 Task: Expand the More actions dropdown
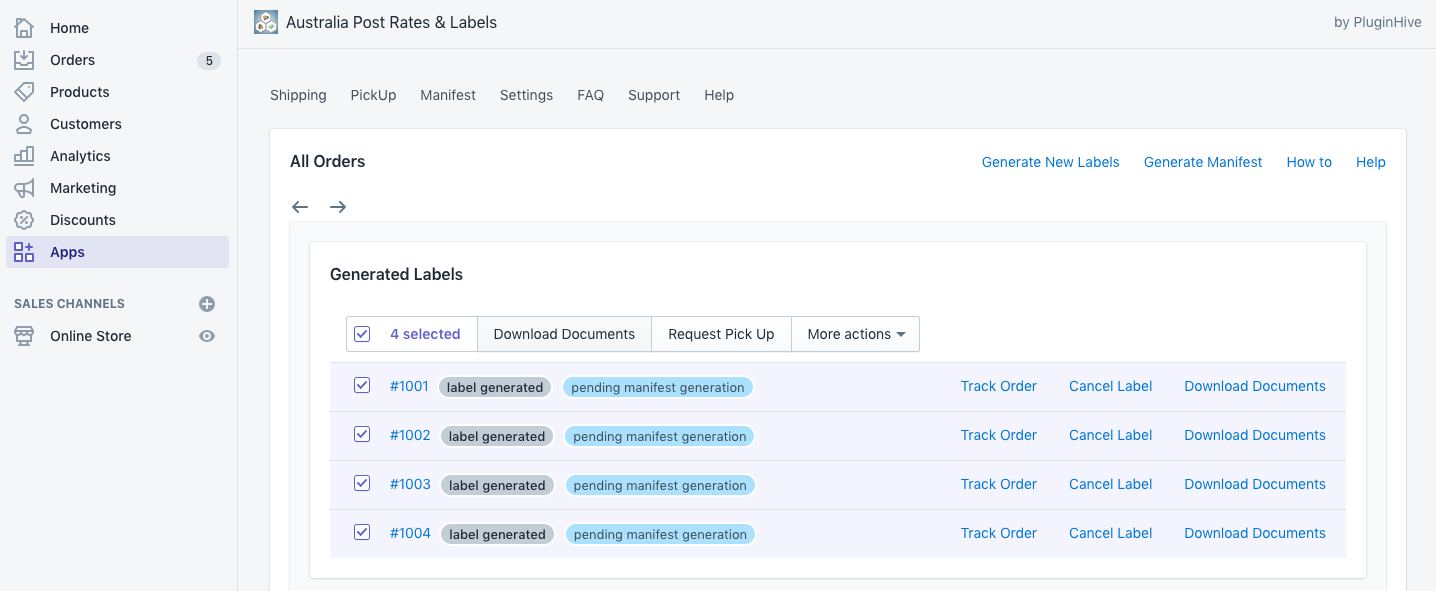pos(856,334)
